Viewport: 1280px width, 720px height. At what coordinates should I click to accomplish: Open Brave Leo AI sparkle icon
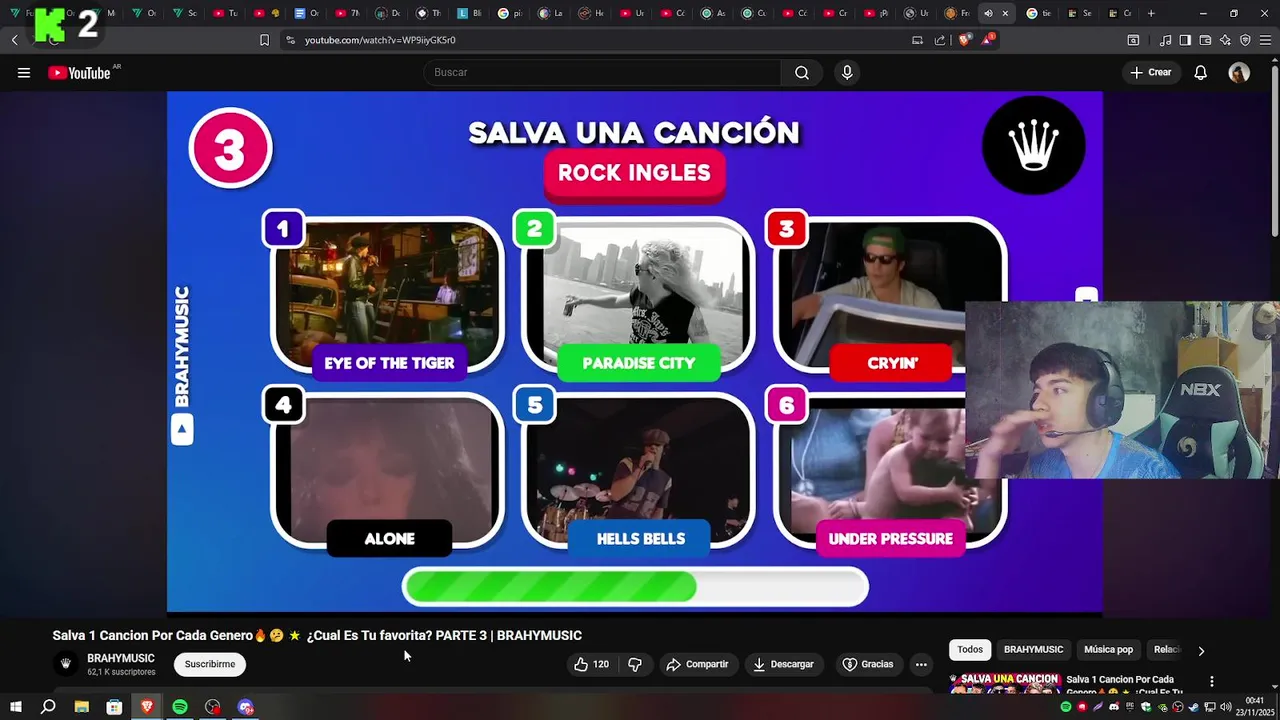coord(1225,40)
